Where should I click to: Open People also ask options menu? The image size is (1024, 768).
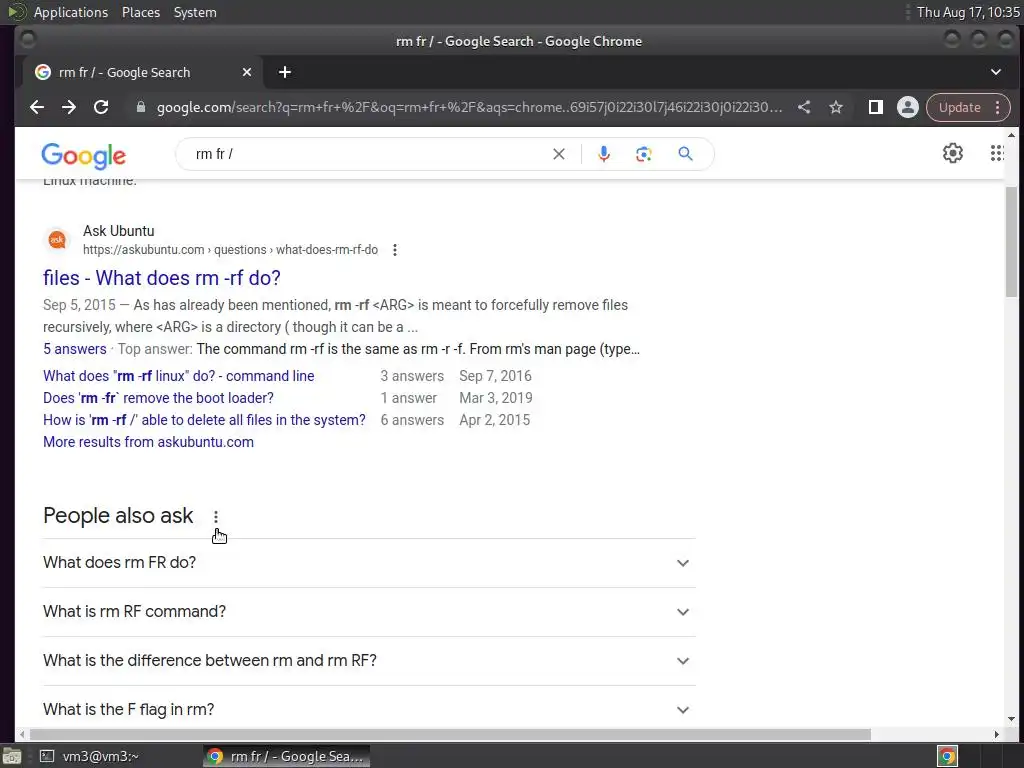click(216, 517)
